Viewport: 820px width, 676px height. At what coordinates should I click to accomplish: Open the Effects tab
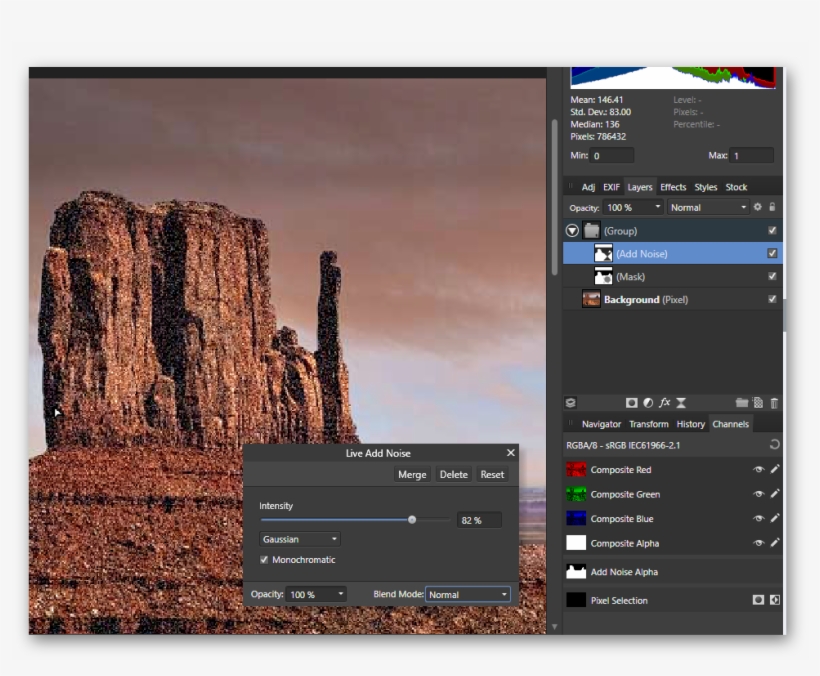coord(673,187)
